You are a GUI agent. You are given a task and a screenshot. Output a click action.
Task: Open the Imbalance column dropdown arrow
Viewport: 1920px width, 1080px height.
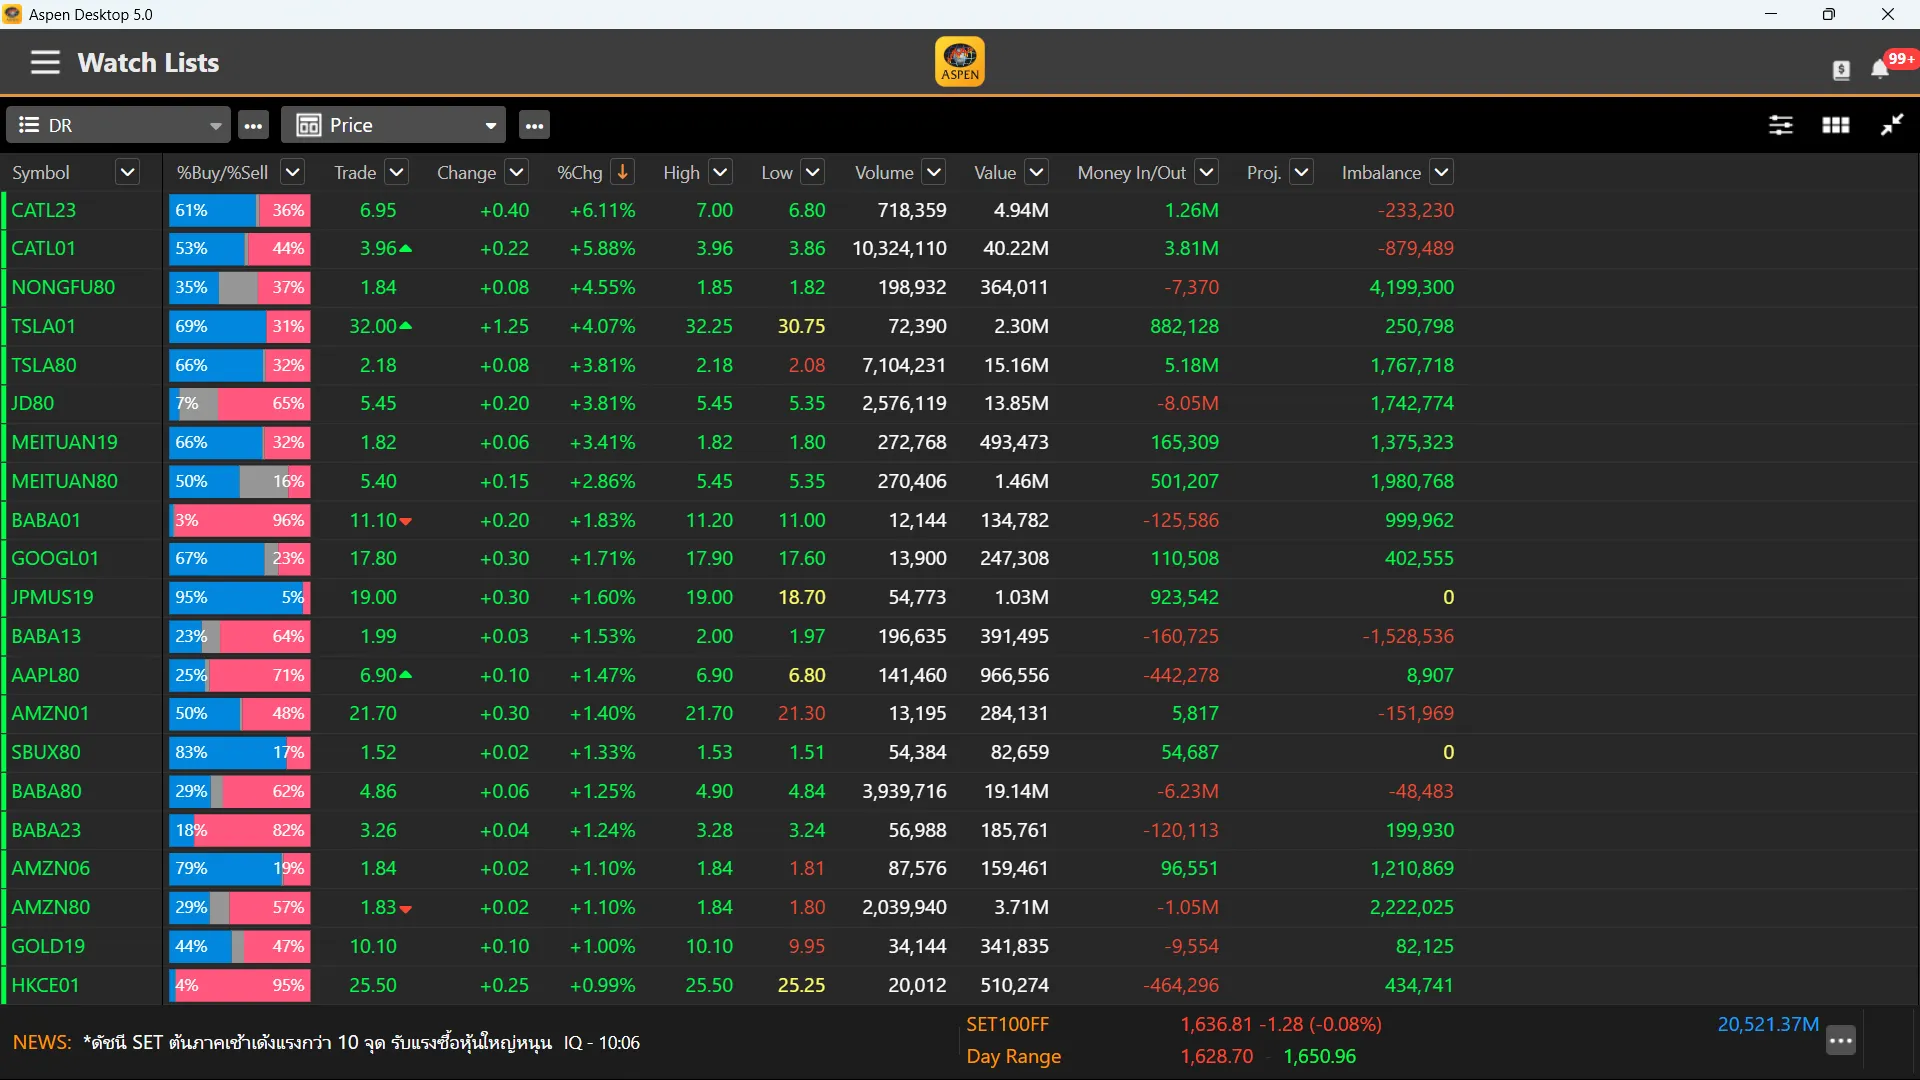click(x=1441, y=172)
